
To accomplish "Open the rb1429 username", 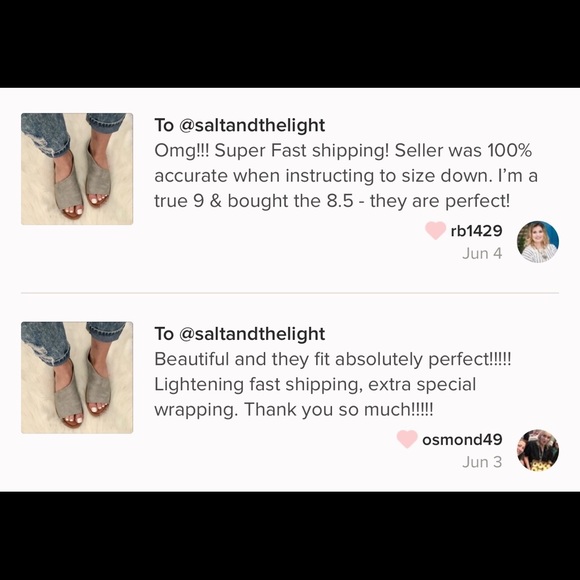I will (476, 231).
